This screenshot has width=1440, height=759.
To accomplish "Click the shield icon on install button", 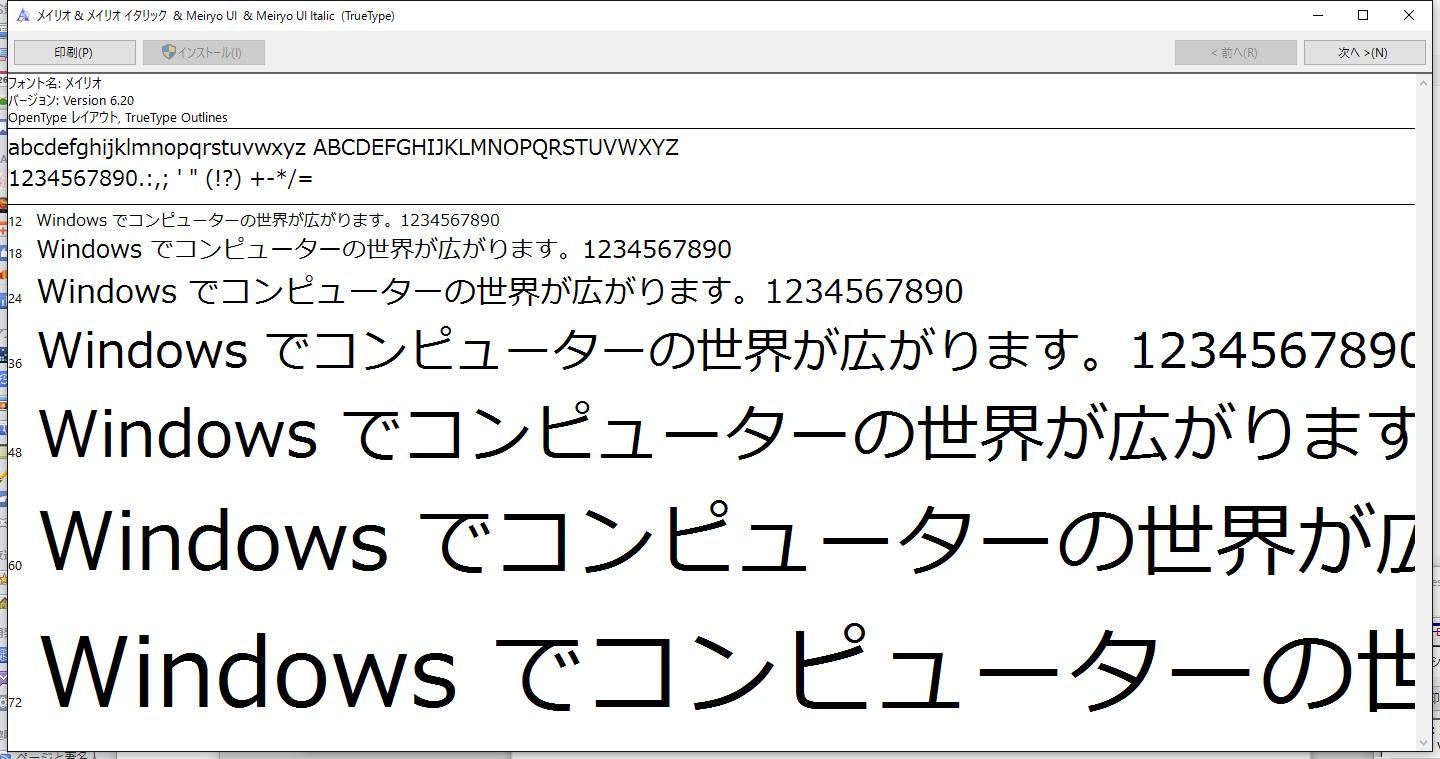I will coord(168,52).
